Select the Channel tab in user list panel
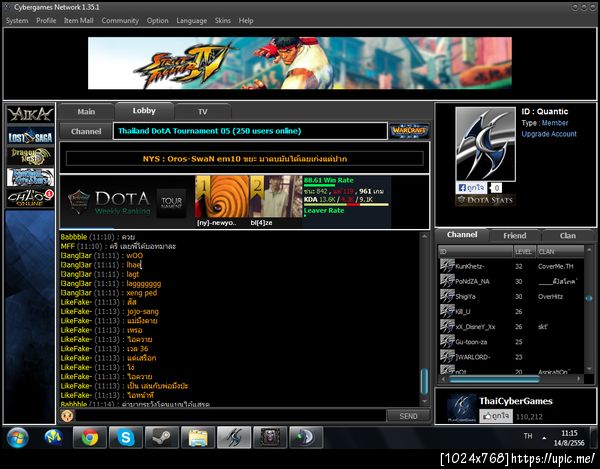The width and height of the screenshot is (600, 469). [462, 235]
